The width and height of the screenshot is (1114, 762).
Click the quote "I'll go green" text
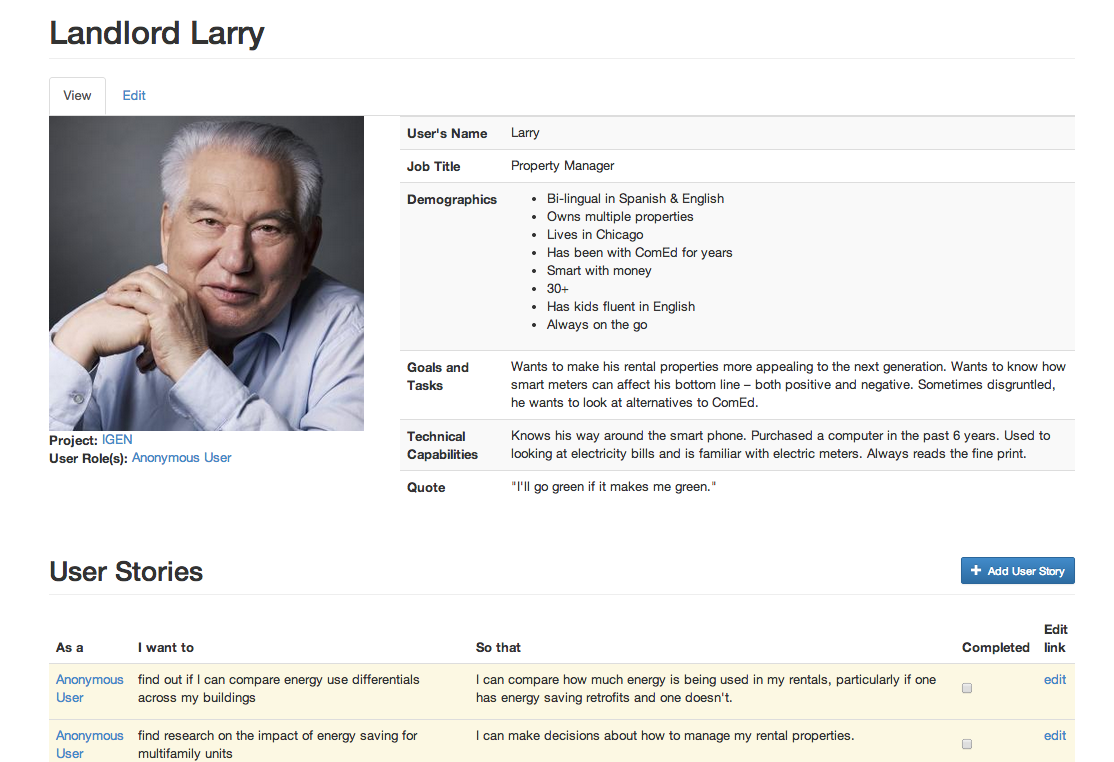point(613,487)
